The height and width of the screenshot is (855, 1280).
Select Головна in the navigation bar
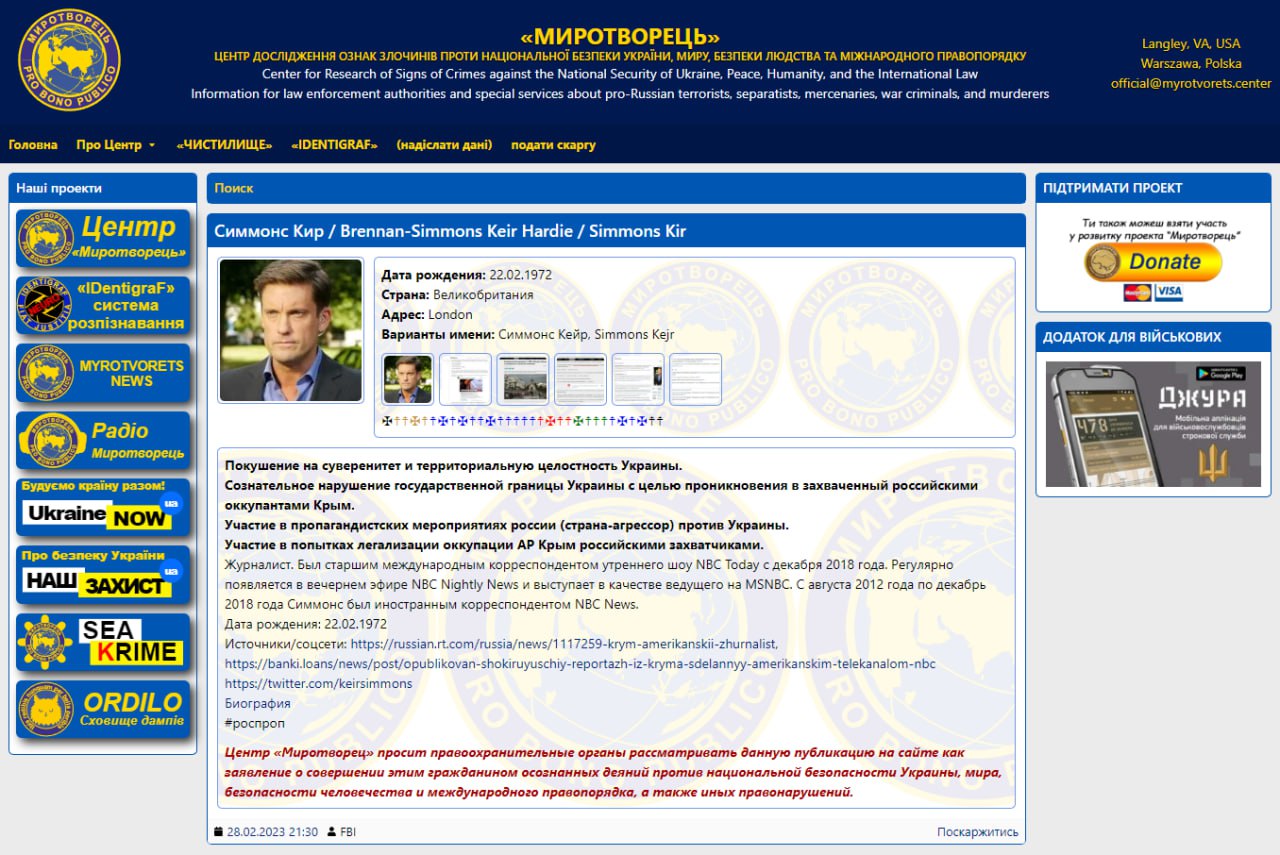pyautogui.click(x=32, y=144)
